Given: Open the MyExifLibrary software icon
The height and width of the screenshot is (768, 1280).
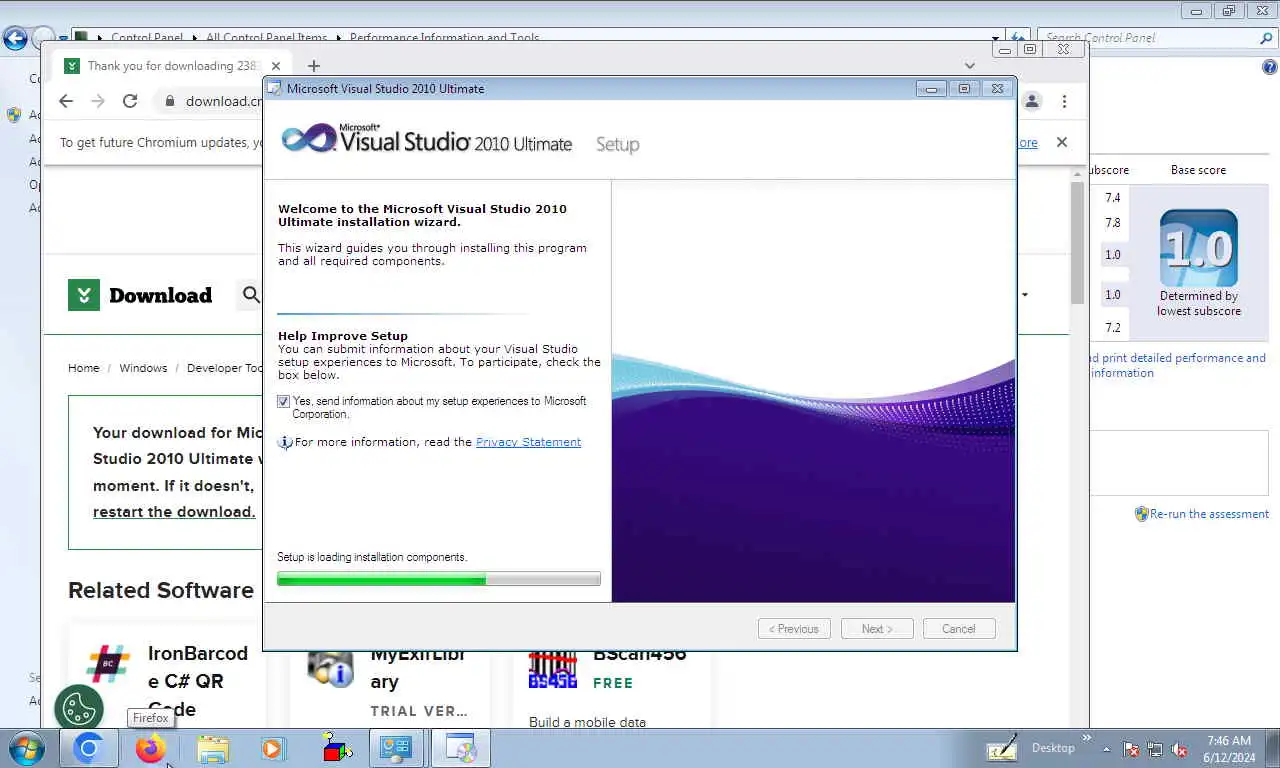Looking at the screenshot, I should 330,668.
